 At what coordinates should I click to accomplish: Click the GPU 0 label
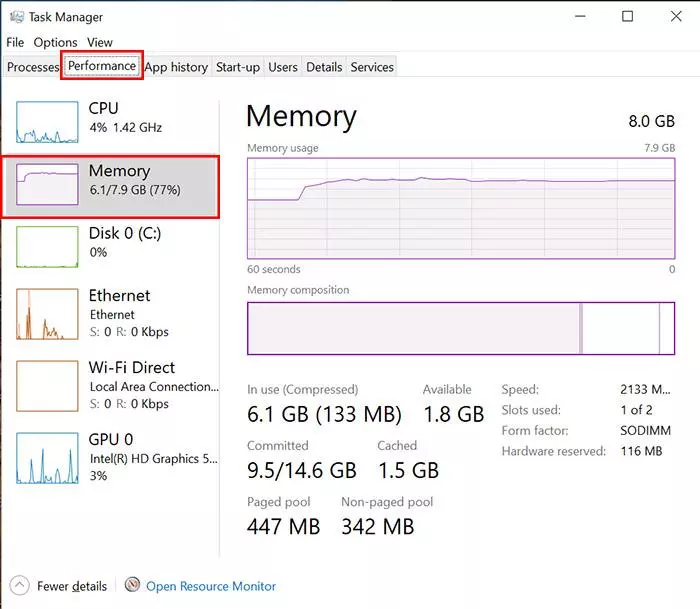111,439
